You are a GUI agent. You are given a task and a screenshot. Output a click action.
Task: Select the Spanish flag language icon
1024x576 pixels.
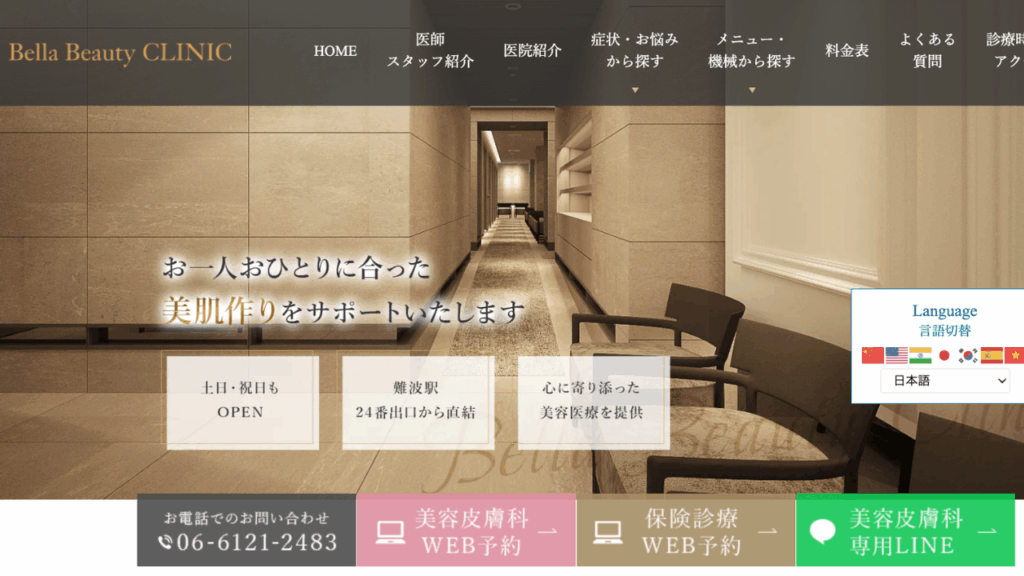coord(991,355)
